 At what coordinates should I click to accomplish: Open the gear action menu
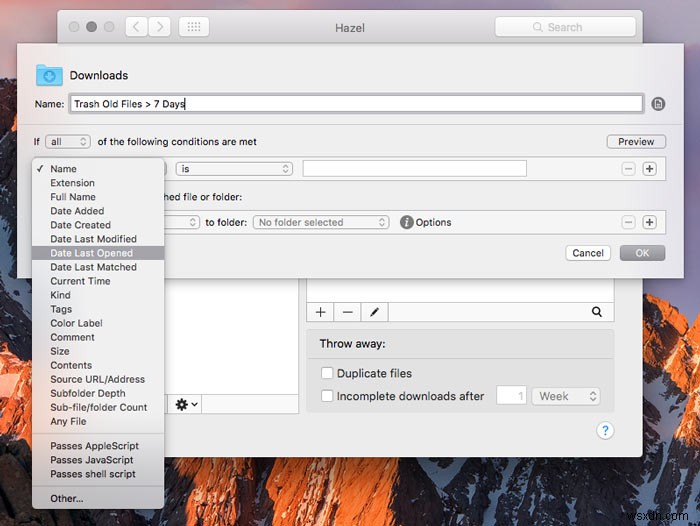186,404
